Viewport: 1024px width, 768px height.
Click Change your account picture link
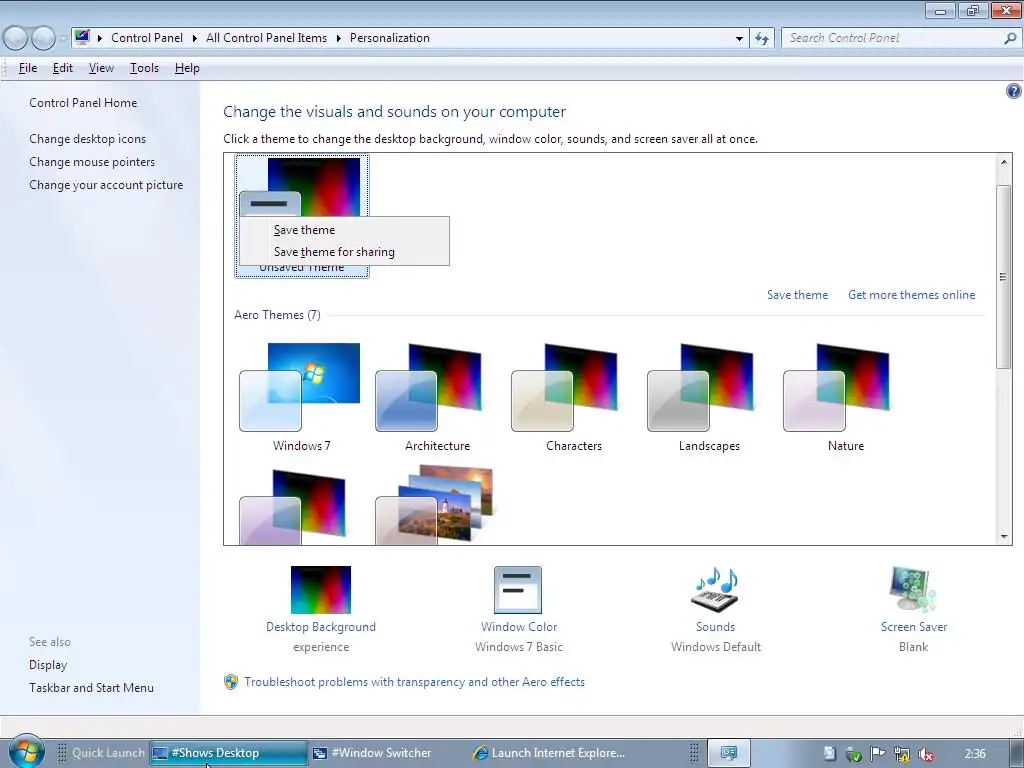pos(106,185)
